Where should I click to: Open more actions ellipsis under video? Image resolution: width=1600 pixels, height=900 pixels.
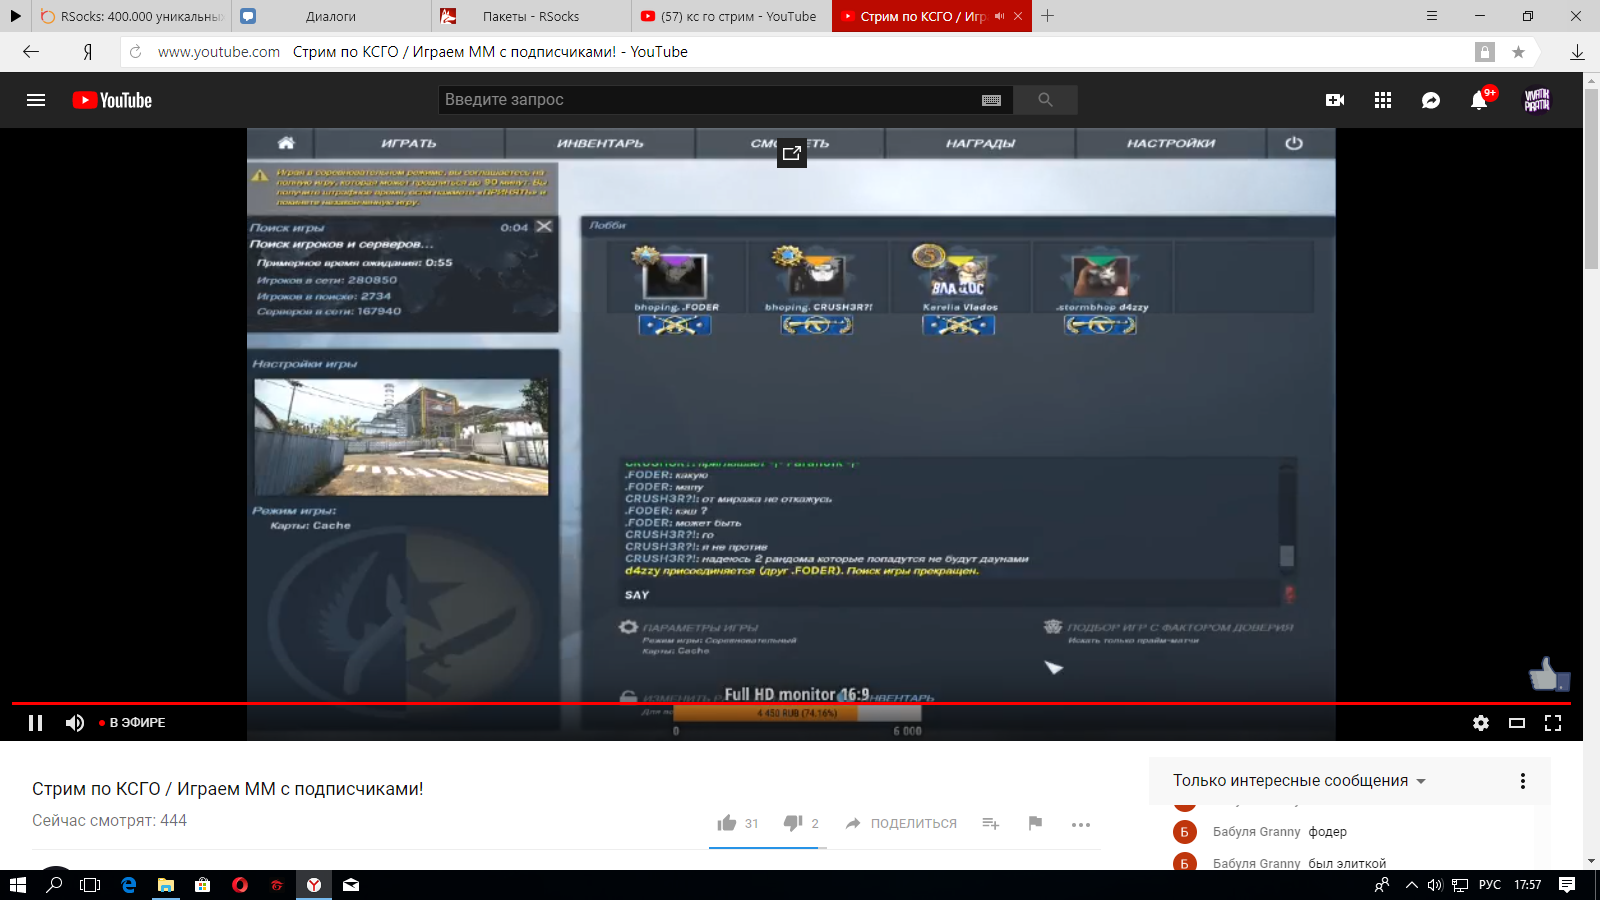pyautogui.click(x=1080, y=824)
